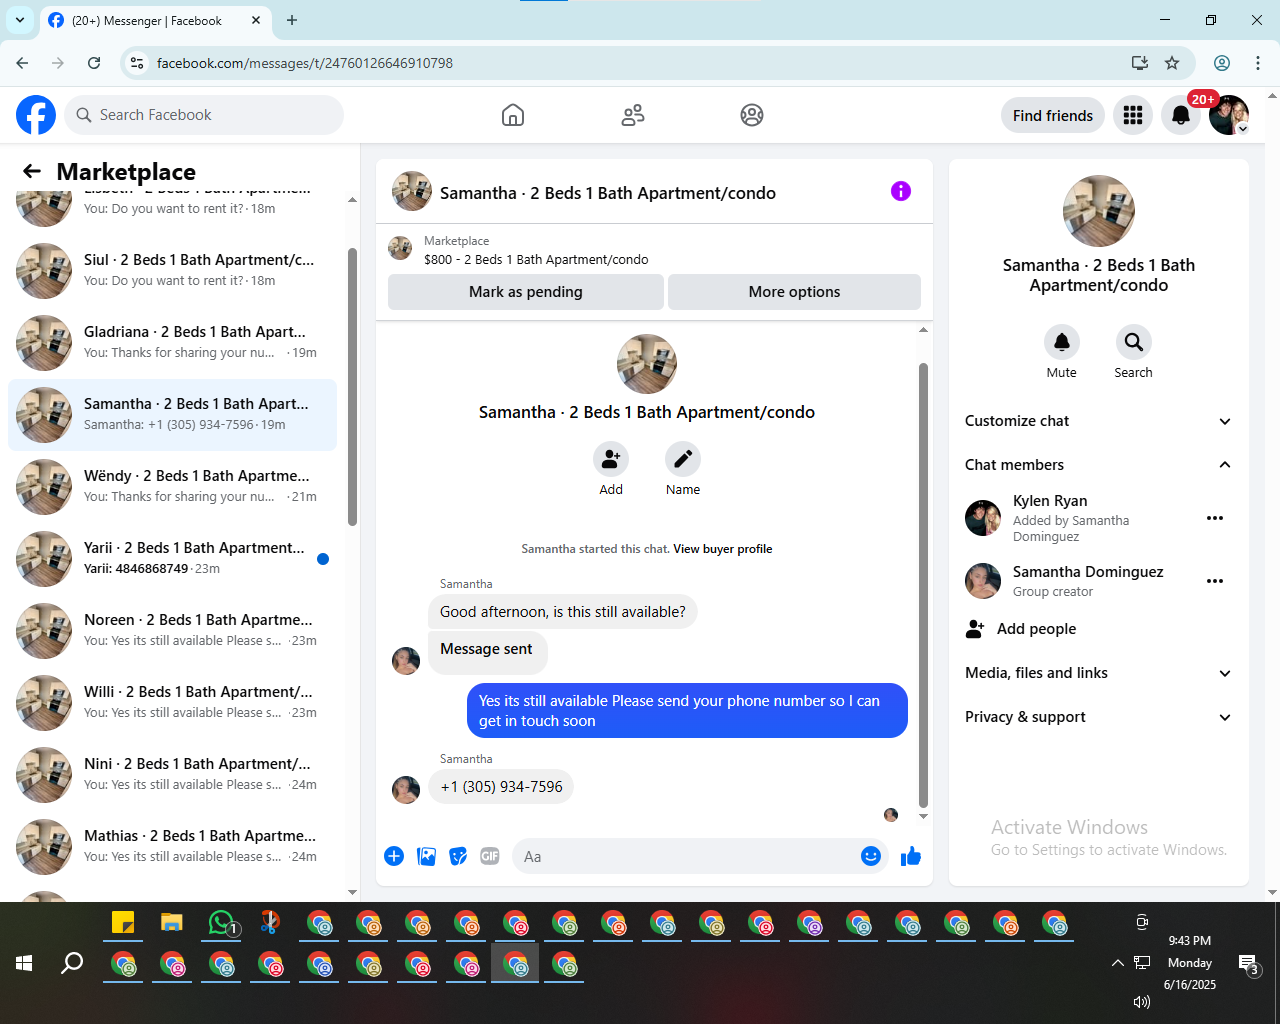This screenshot has height=1024, width=1280.
Task: Go back using the Marketplace arrow
Action: point(32,171)
